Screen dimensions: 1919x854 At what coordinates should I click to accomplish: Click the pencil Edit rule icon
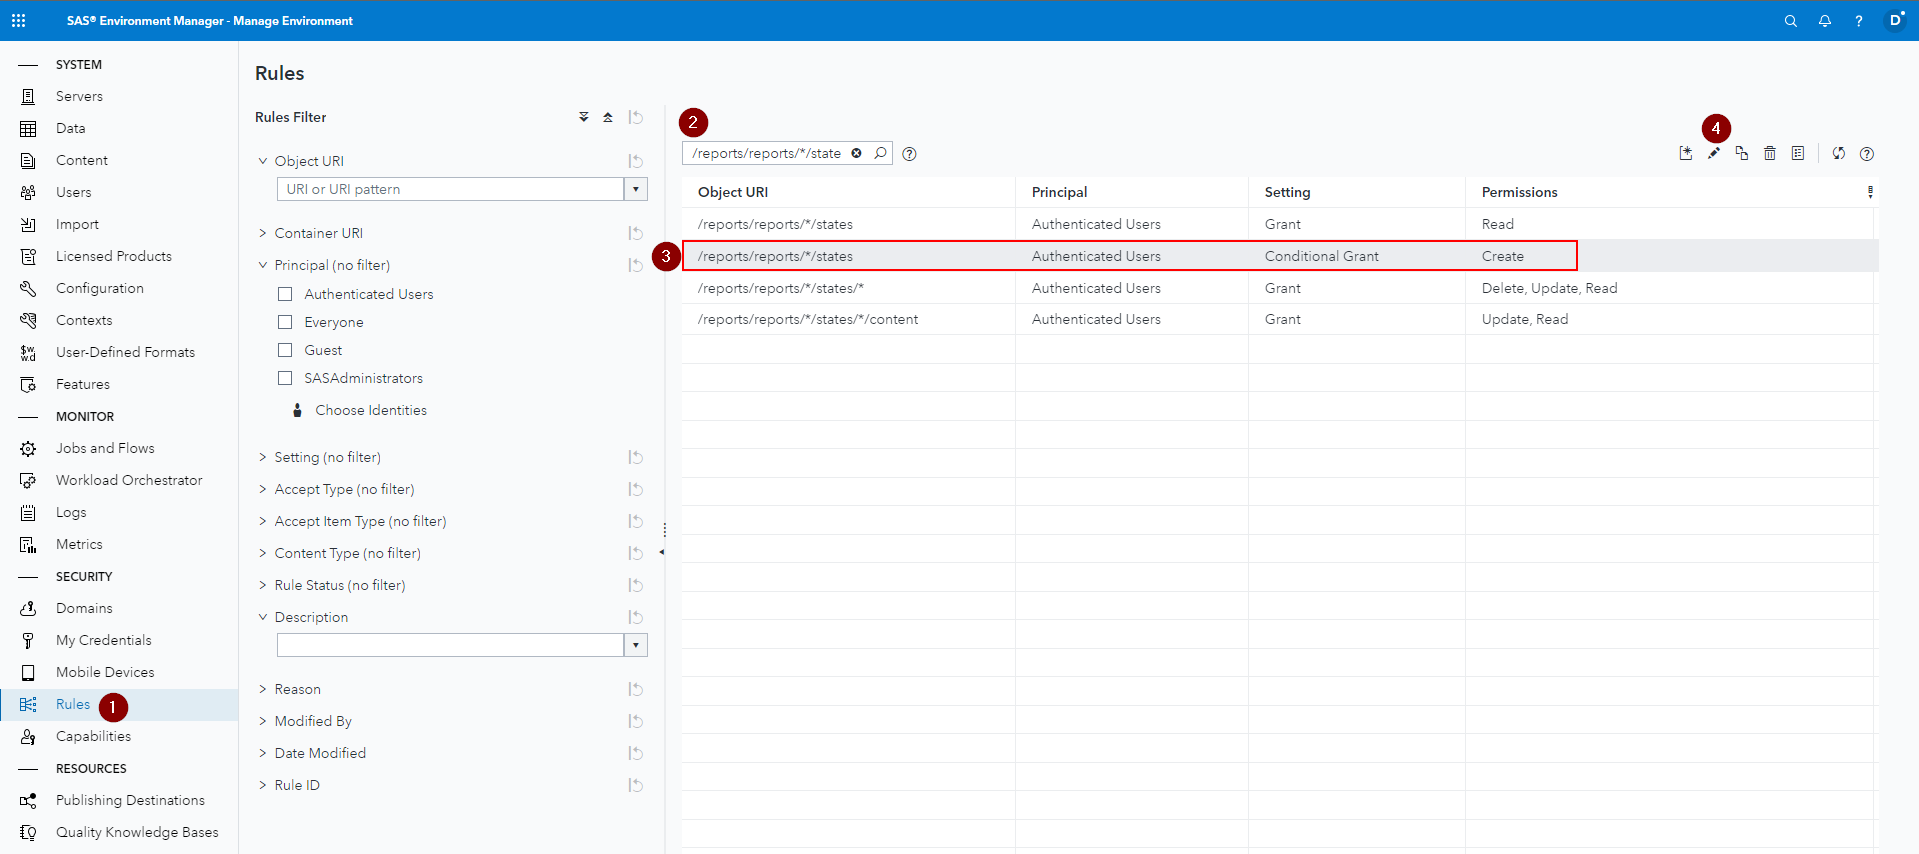coord(1714,153)
